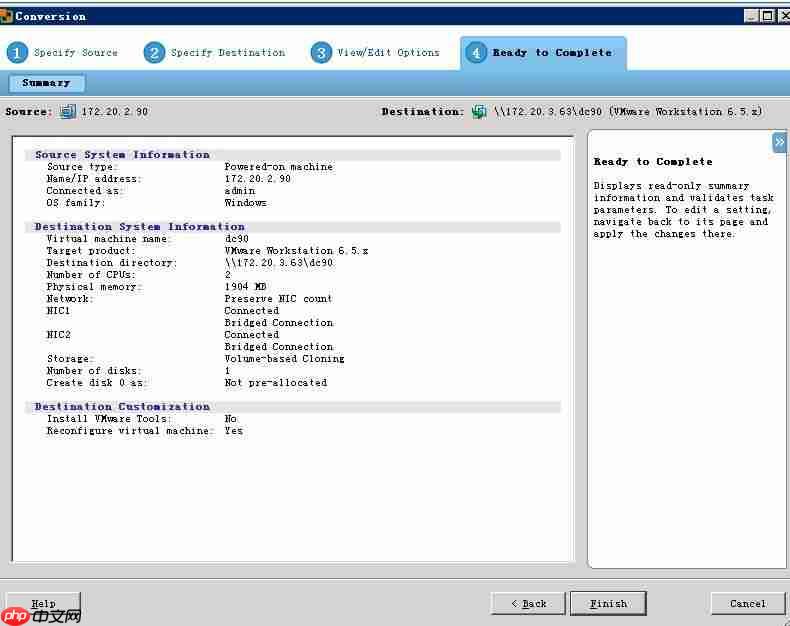Screen dimensions: 790x626
Task: Click the NIC1 label
Action: 58,310
